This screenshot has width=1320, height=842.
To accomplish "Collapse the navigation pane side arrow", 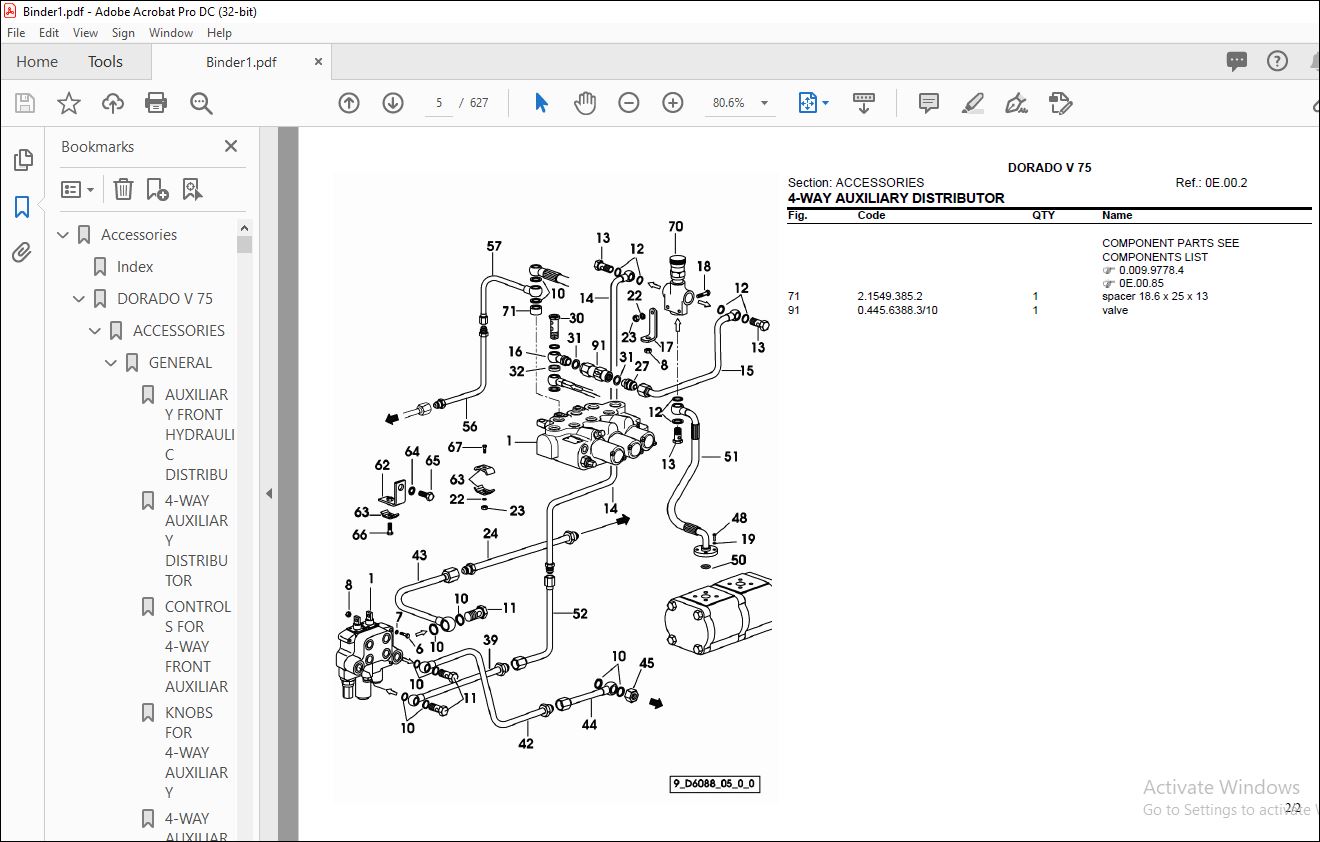I will pyautogui.click(x=268, y=493).
